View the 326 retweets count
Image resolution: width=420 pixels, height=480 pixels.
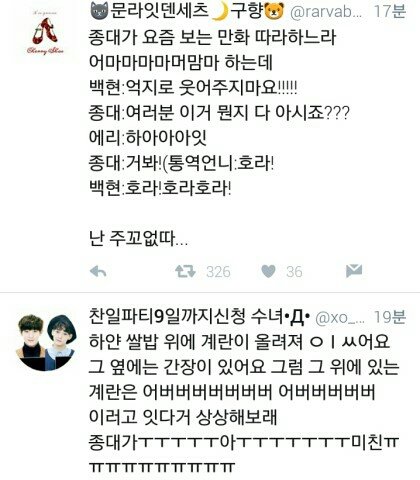click(x=218, y=272)
